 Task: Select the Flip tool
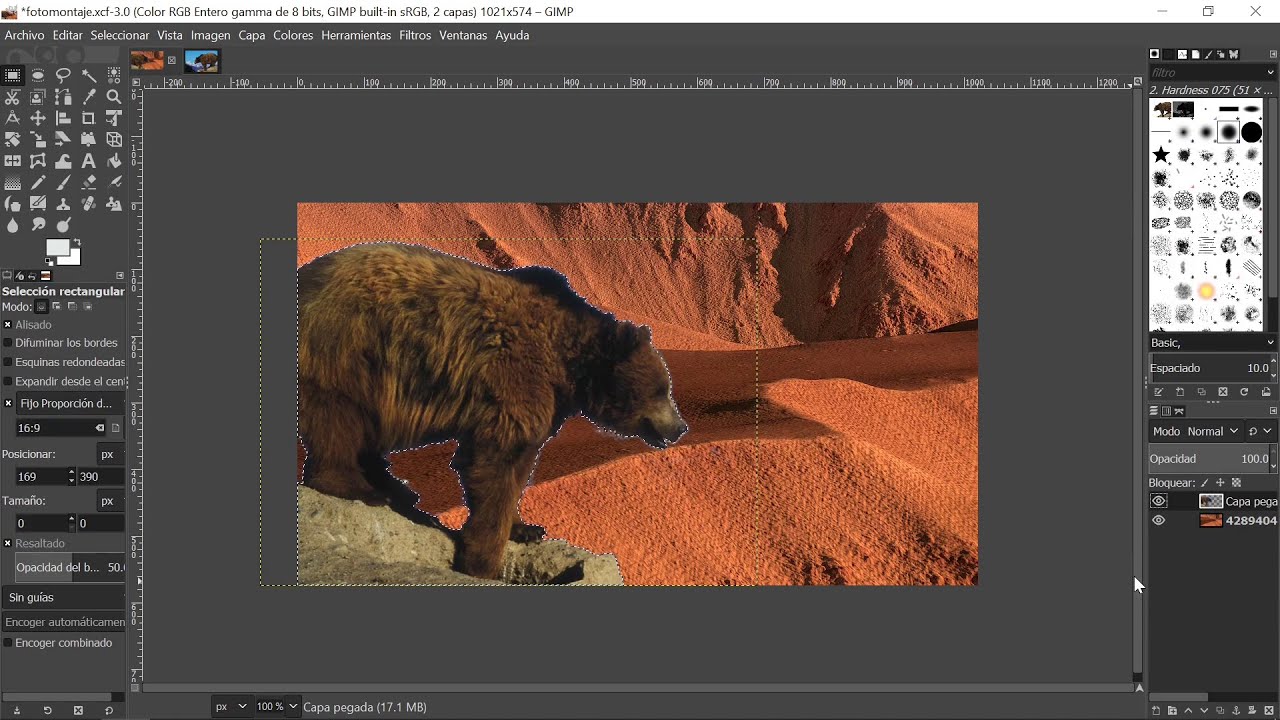13,161
